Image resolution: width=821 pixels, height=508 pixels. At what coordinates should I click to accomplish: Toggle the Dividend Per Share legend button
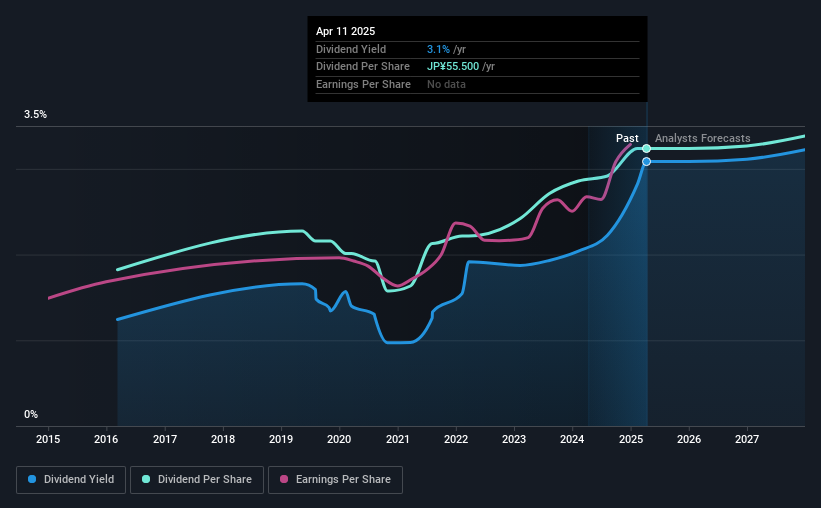click(197, 480)
